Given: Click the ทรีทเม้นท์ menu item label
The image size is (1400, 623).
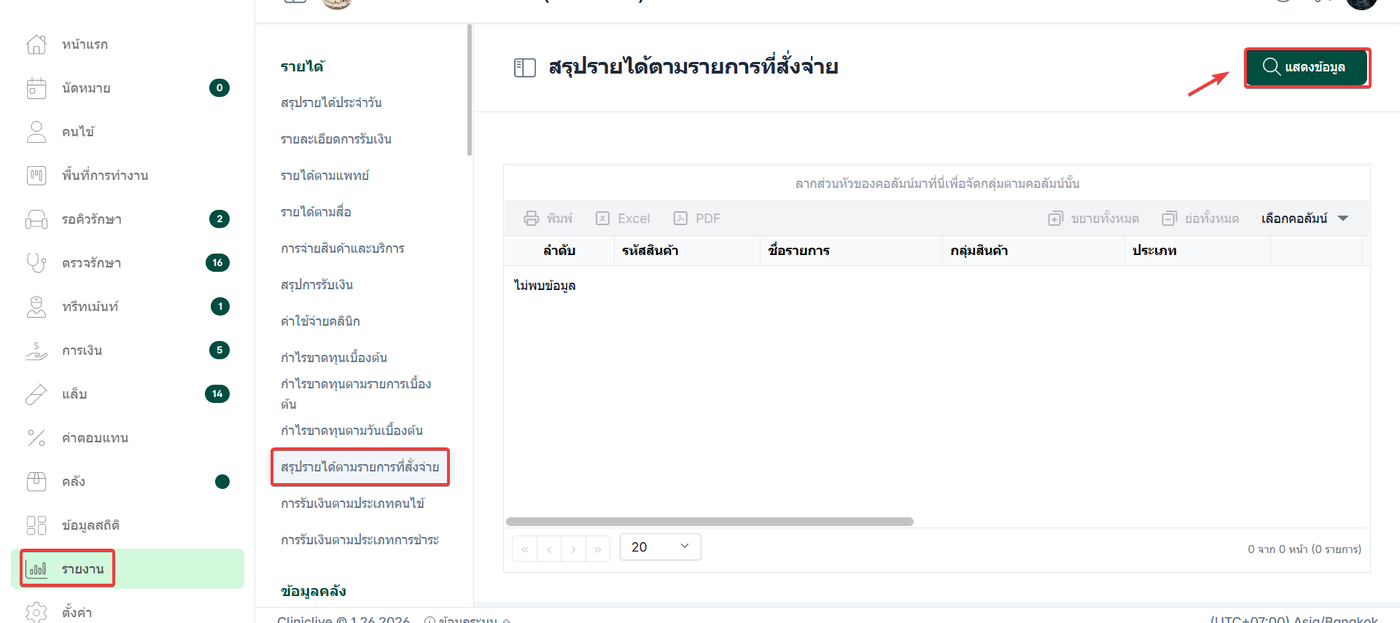Looking at the screenshot, I should click(x=90, y=306).
